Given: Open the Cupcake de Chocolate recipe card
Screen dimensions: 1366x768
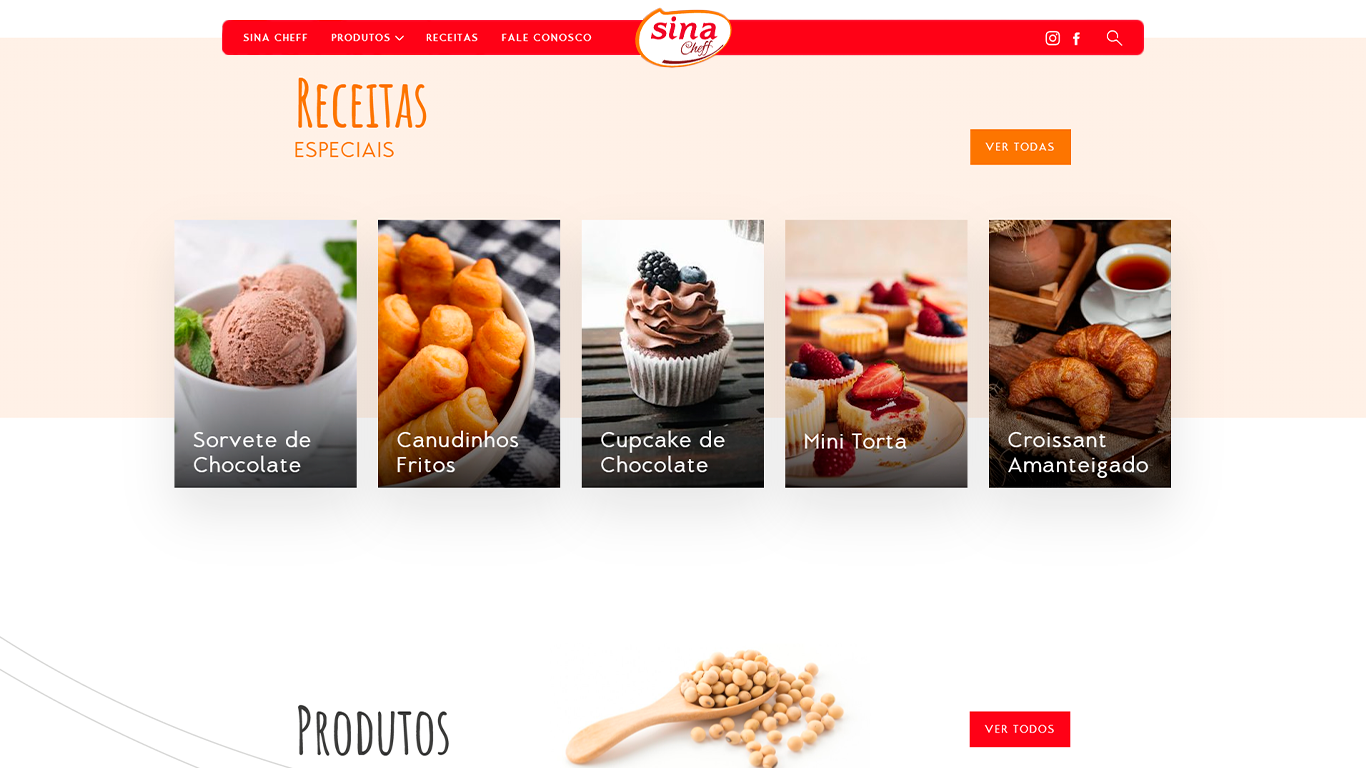Looking at the screenshot, I should (x=673, y=354).
